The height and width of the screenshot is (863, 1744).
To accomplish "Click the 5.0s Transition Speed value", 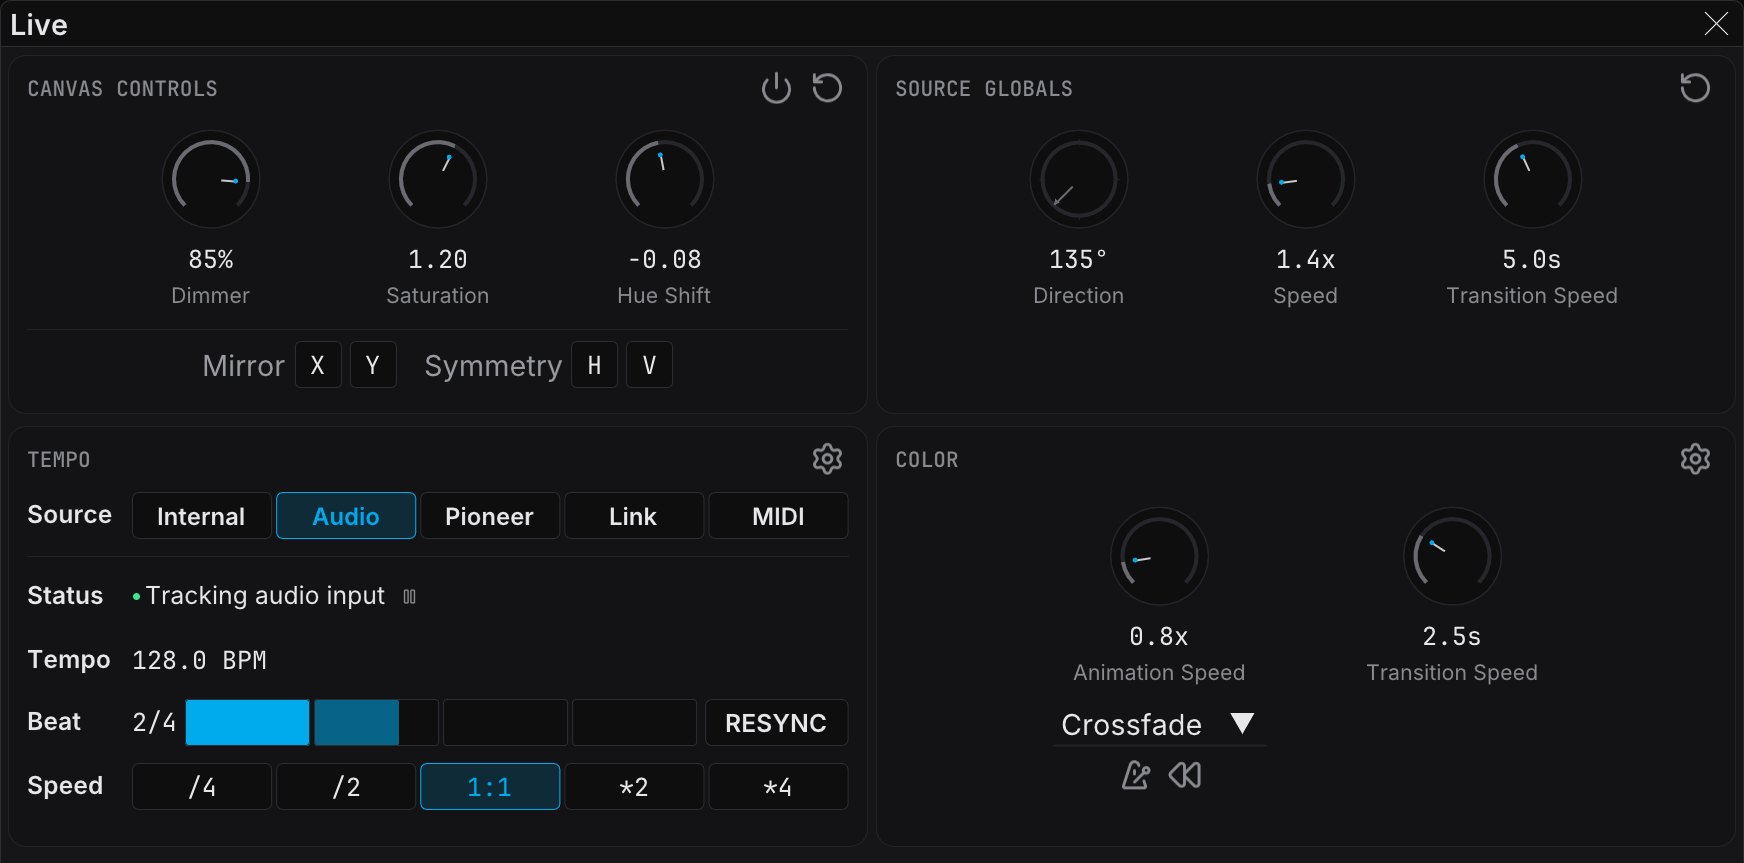I will click(x=1532, y=259).
